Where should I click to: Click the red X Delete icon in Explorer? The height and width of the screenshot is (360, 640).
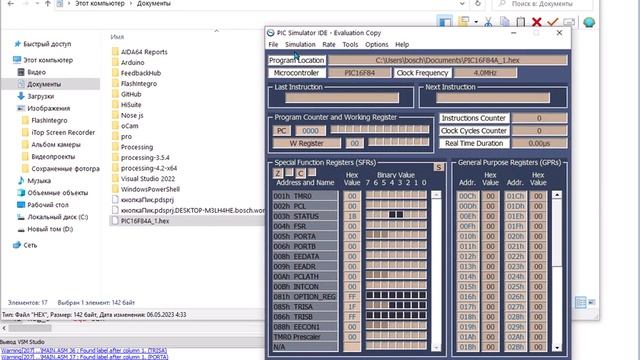[x=537, y=22]
